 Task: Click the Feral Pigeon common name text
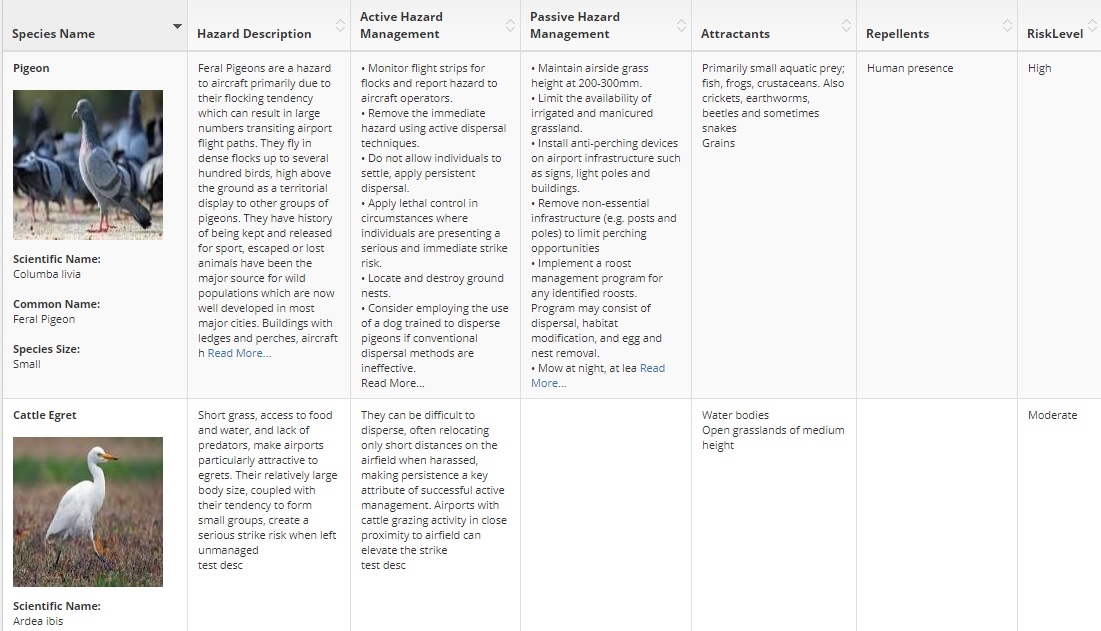[x=44, y=319]
